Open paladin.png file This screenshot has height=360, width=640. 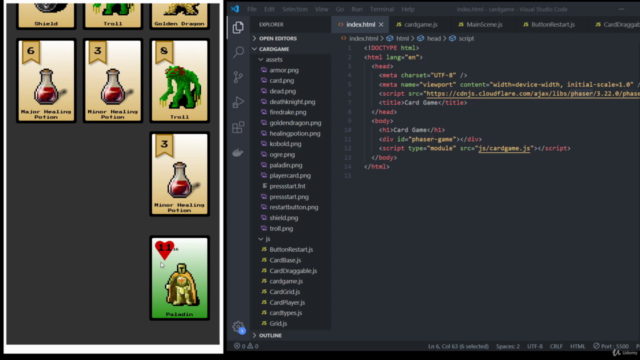[x=285, y=165]
